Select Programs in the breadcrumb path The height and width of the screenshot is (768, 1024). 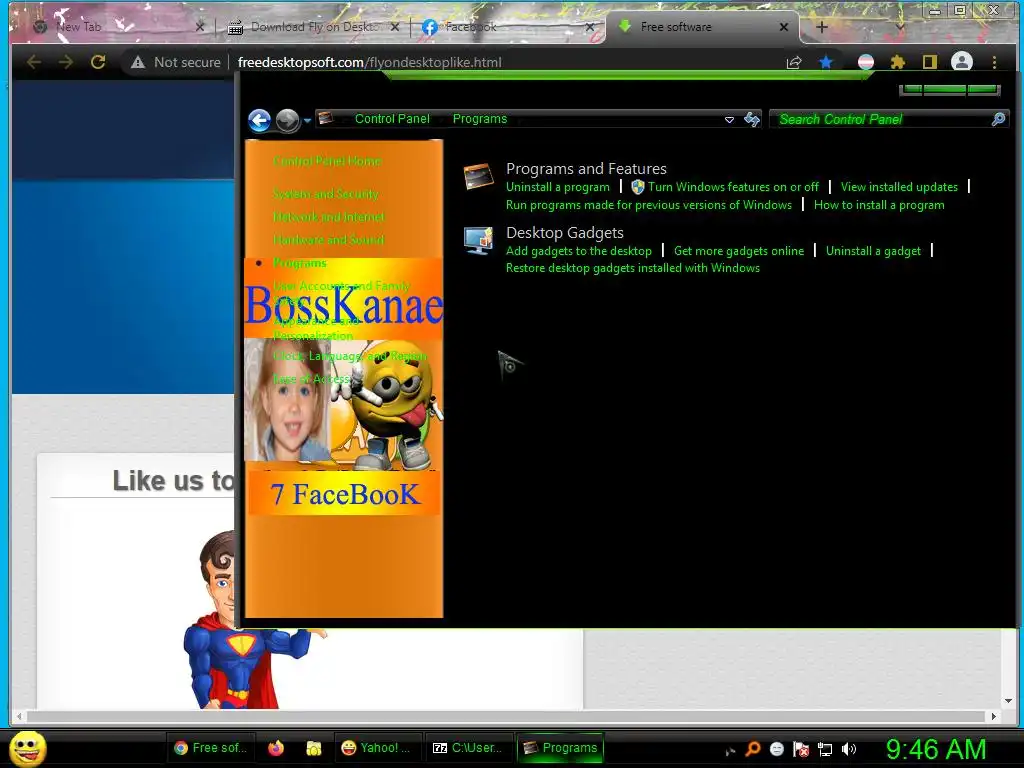tap(480, 119)
